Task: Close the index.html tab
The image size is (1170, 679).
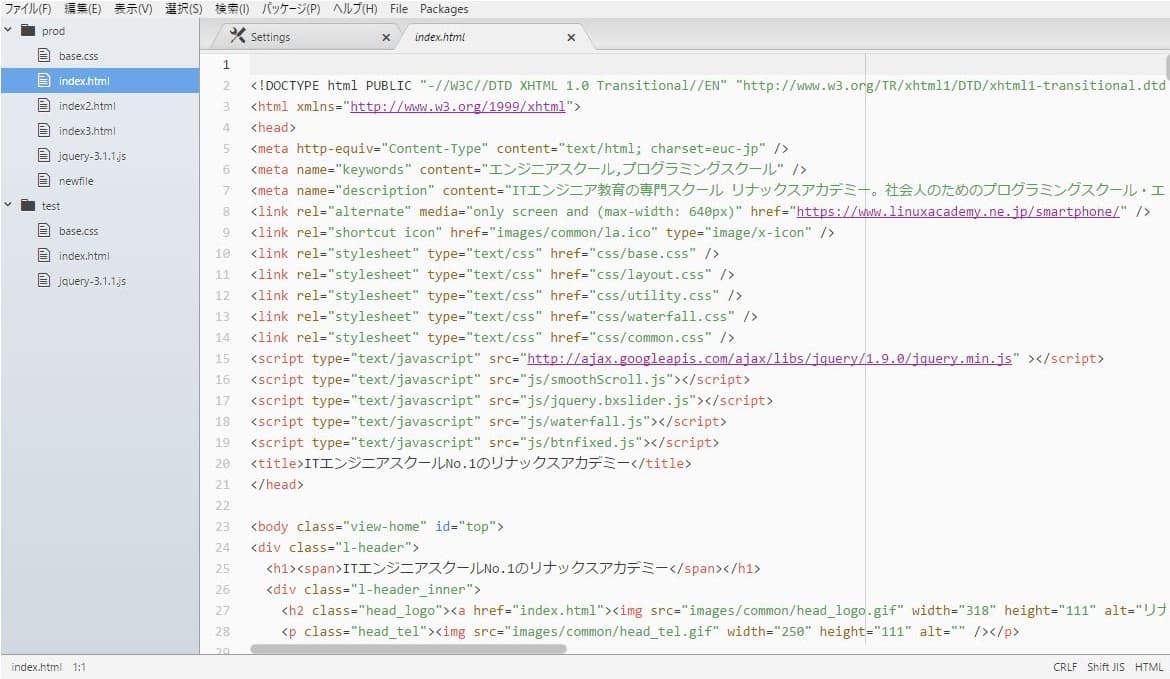Action: [571, 38]
